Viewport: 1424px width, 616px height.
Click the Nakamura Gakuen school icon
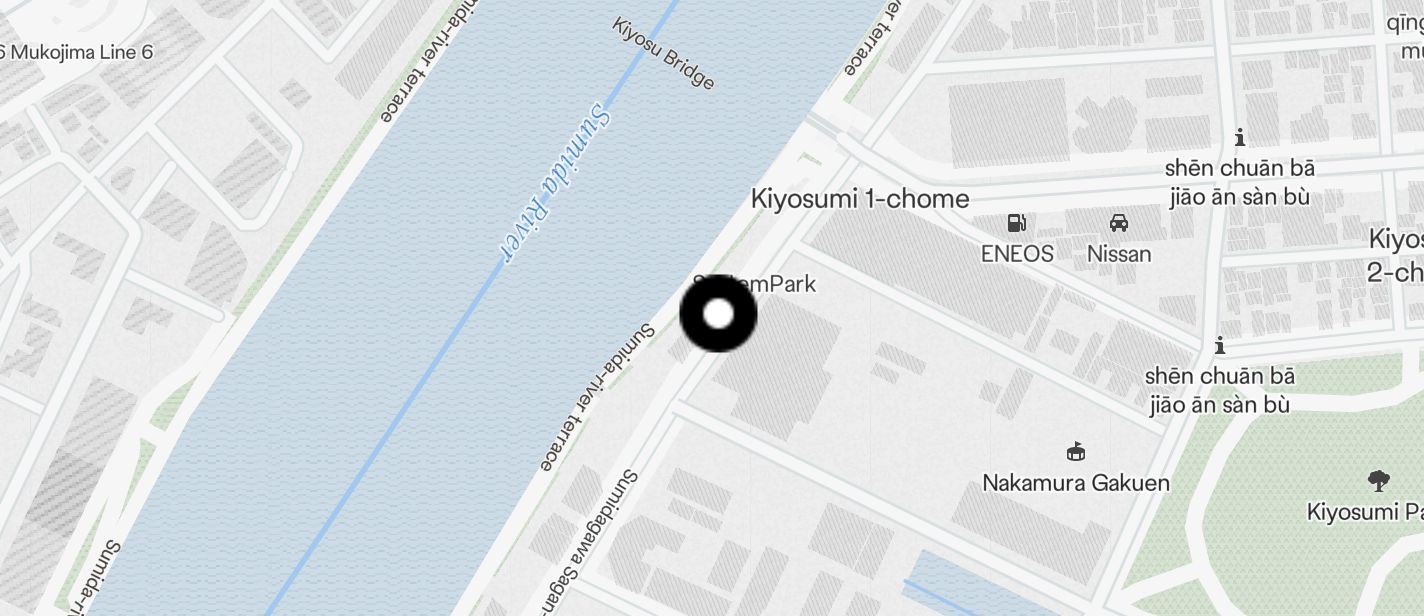1076,452
